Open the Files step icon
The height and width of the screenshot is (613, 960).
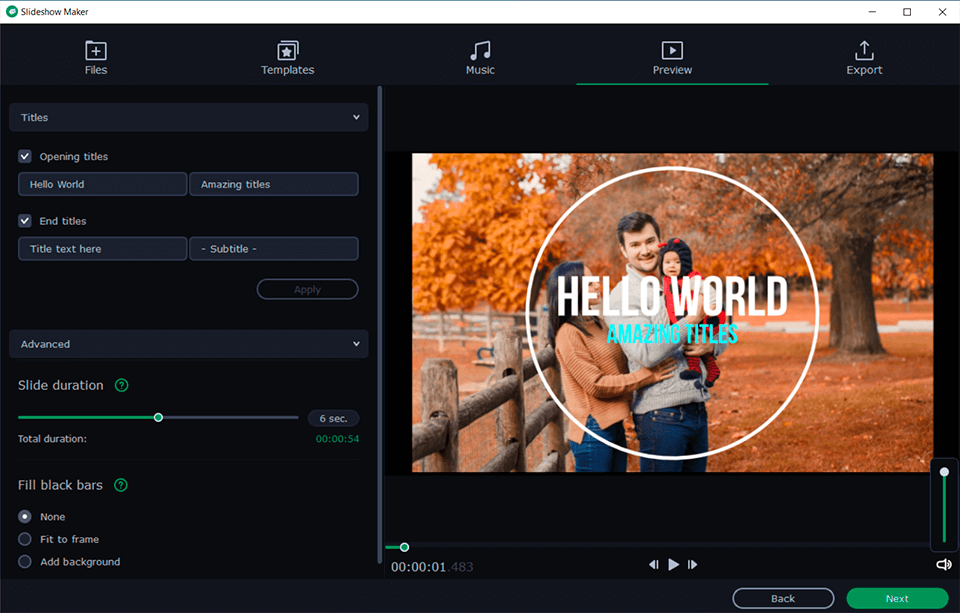[x=96, y=50]
